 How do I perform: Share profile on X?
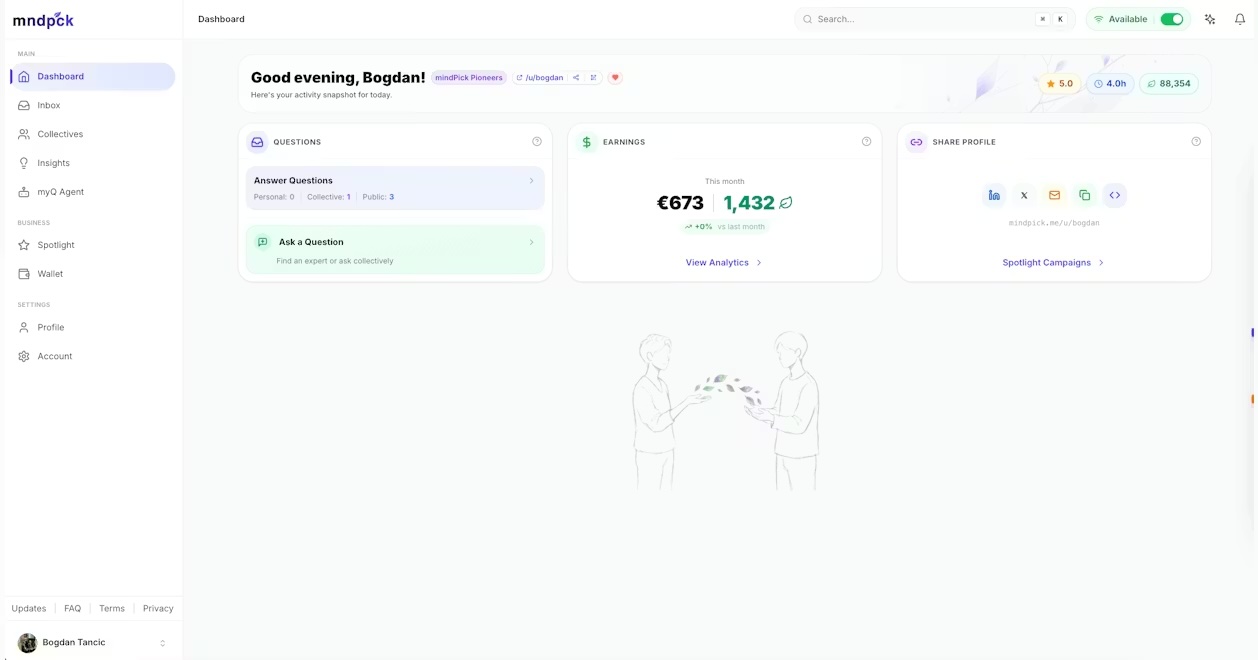pyautogui.click(x=1024, y=194)
